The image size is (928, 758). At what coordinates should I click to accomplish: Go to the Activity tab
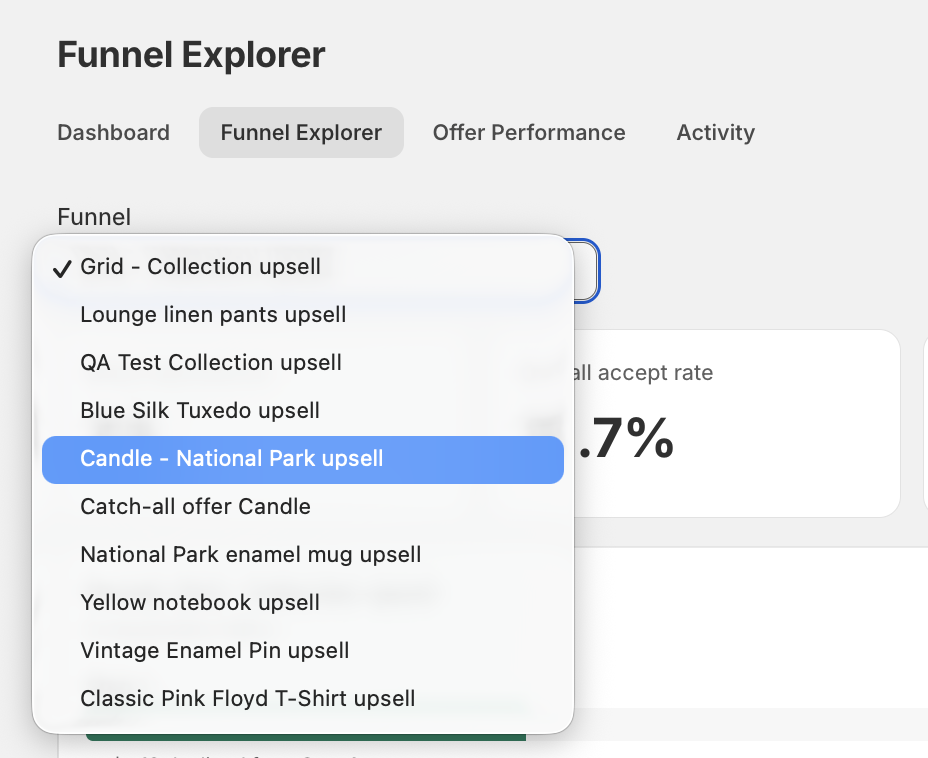tap(716, 133)
